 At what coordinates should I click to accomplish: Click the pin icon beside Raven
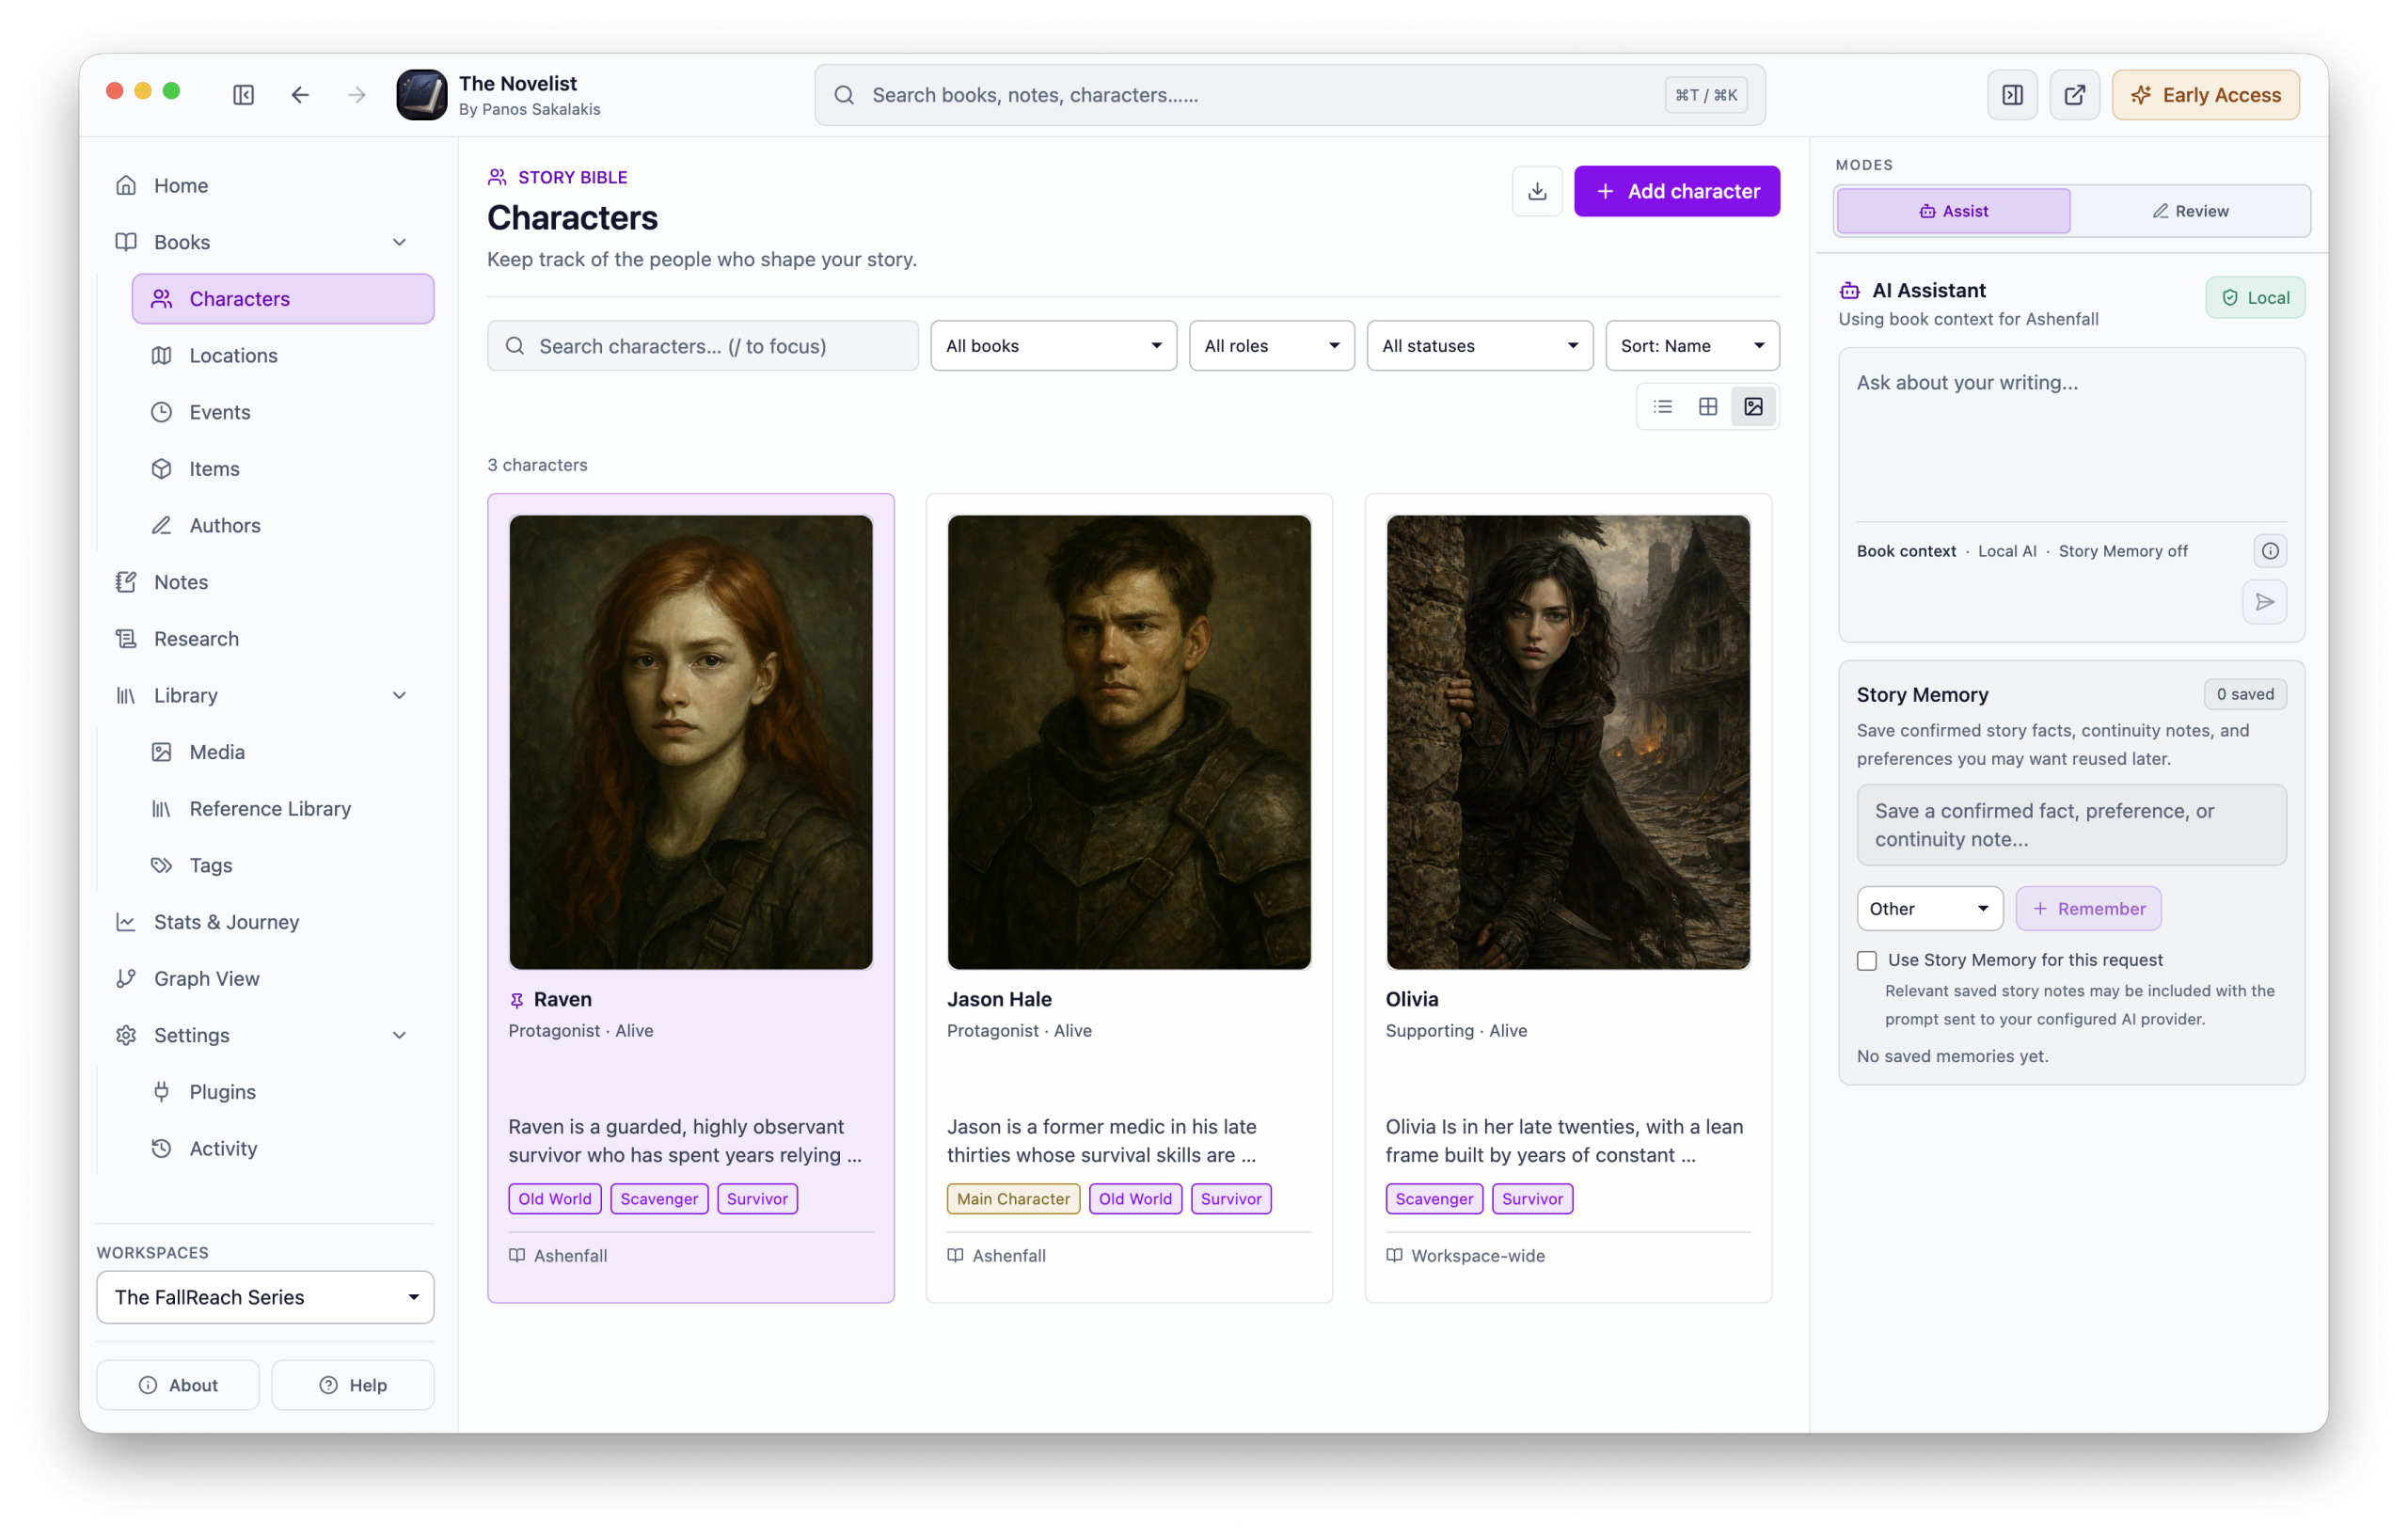coord(517,1000)
